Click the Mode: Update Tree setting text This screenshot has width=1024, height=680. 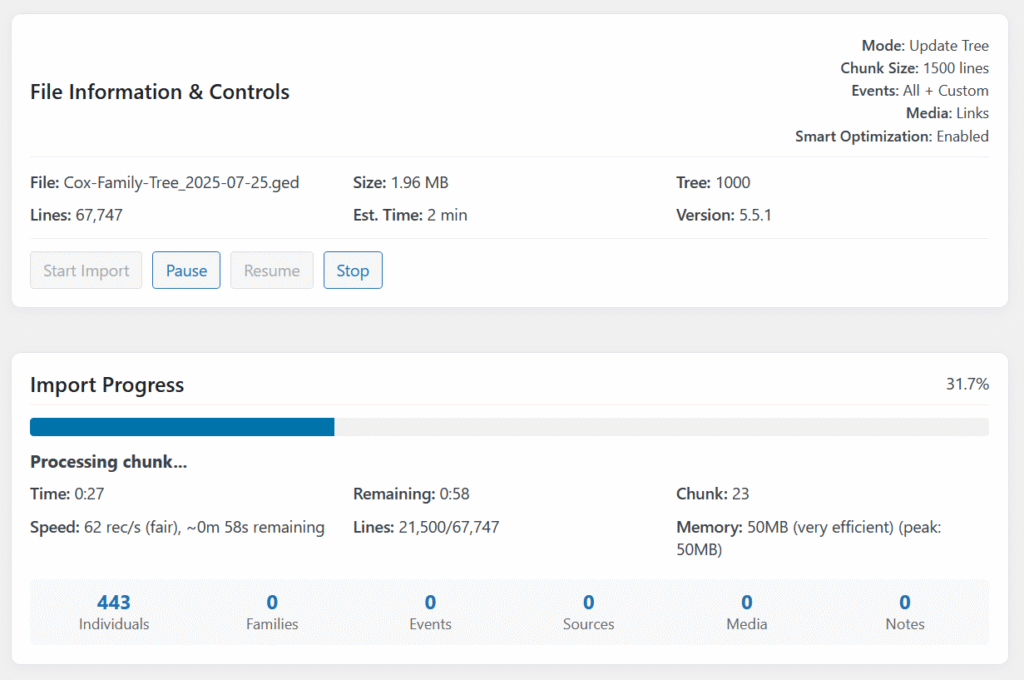925,46
